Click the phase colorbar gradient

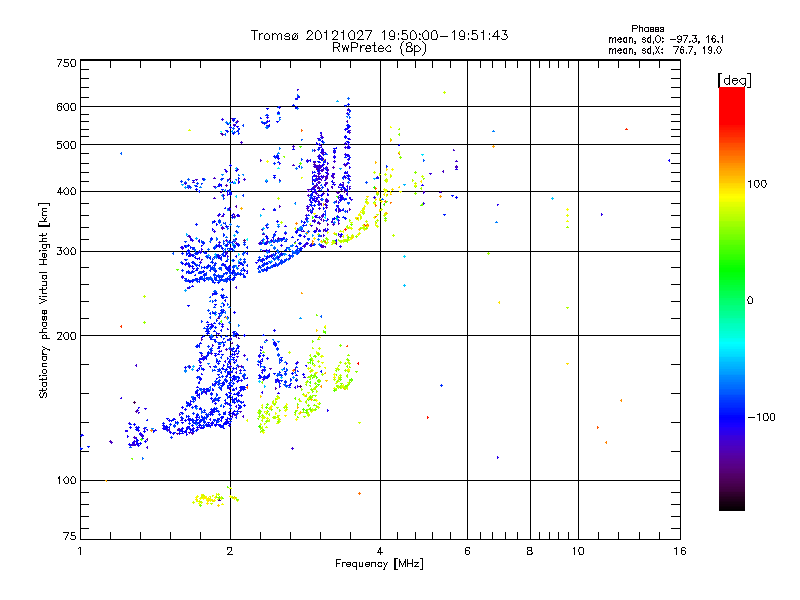[x=732, y=298]
